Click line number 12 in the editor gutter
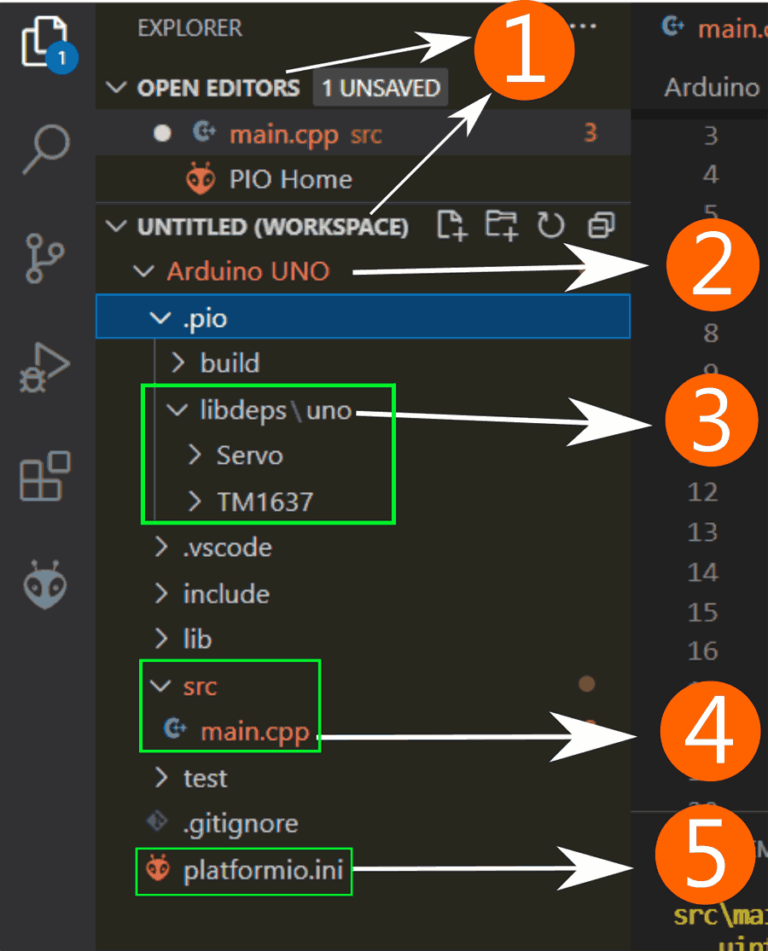 click(702, 492)
